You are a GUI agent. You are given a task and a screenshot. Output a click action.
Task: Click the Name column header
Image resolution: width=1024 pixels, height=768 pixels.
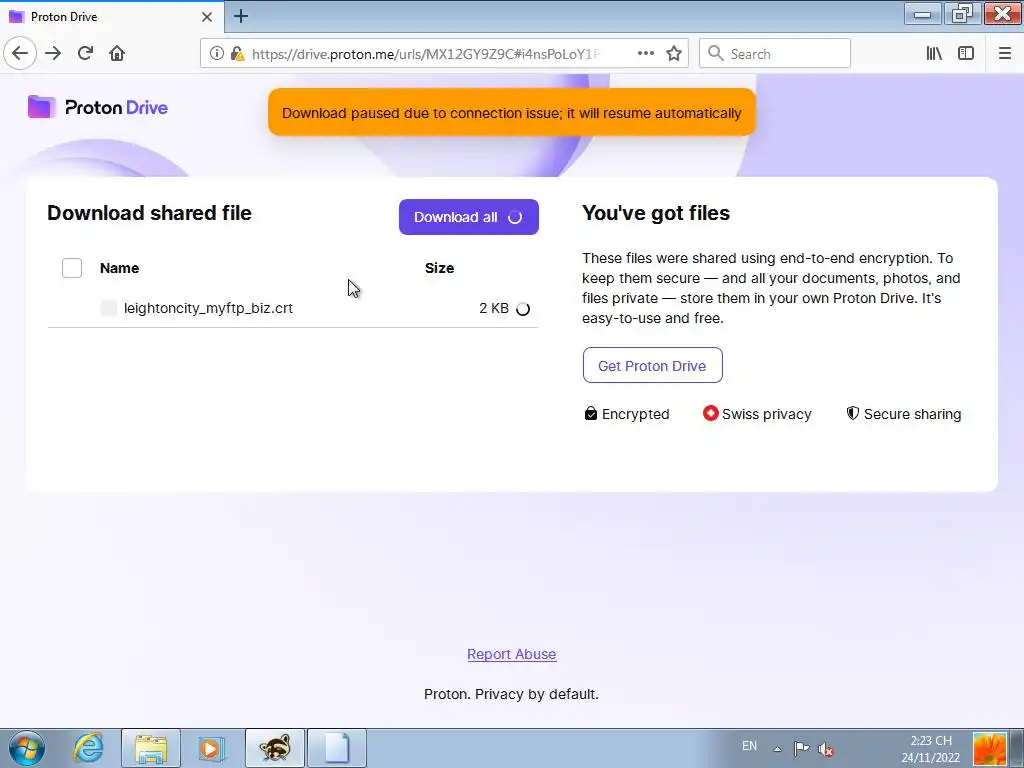[x=120, y=268]
